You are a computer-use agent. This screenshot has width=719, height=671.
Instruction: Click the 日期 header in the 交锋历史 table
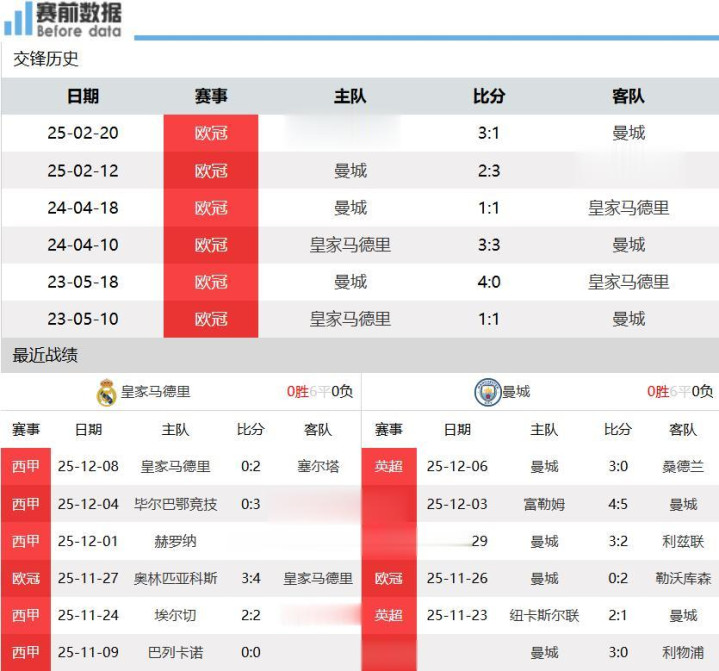tap(83, 96)
